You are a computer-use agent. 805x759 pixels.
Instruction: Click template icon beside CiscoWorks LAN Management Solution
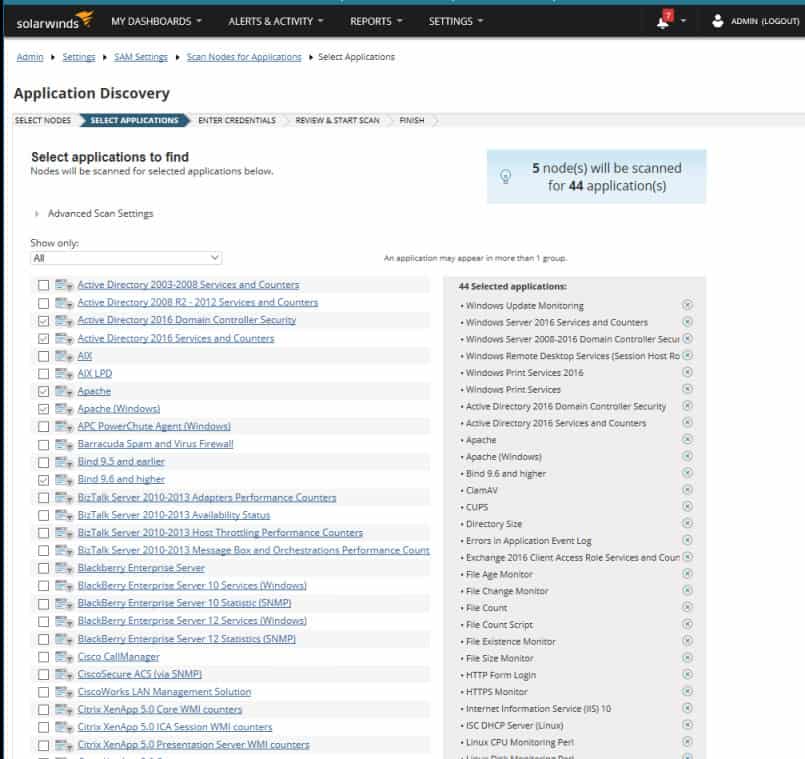(x=64, y=692)
